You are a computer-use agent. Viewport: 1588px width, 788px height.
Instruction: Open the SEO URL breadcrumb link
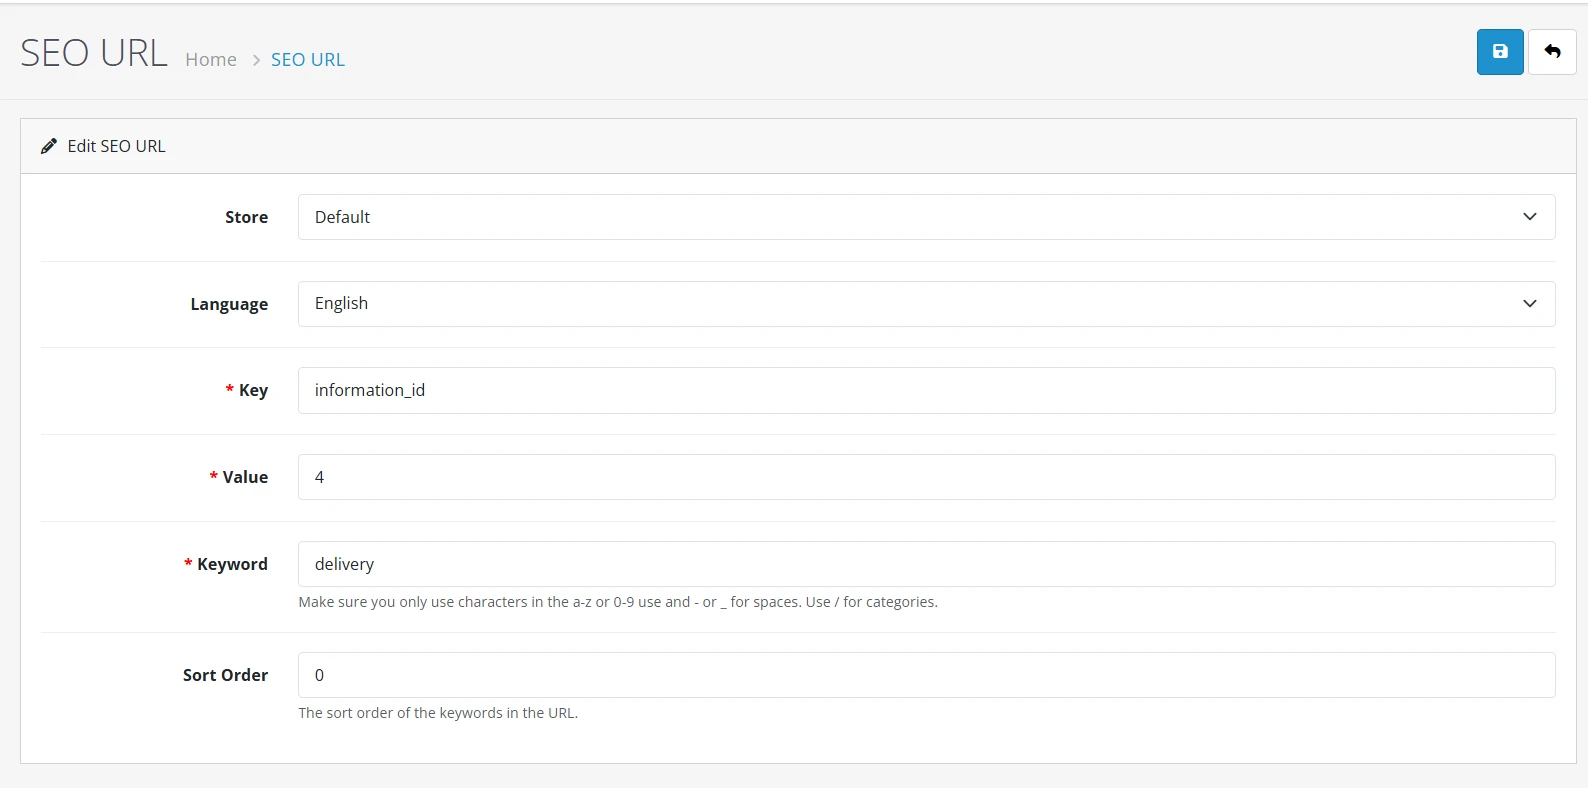tap(308, 60)
